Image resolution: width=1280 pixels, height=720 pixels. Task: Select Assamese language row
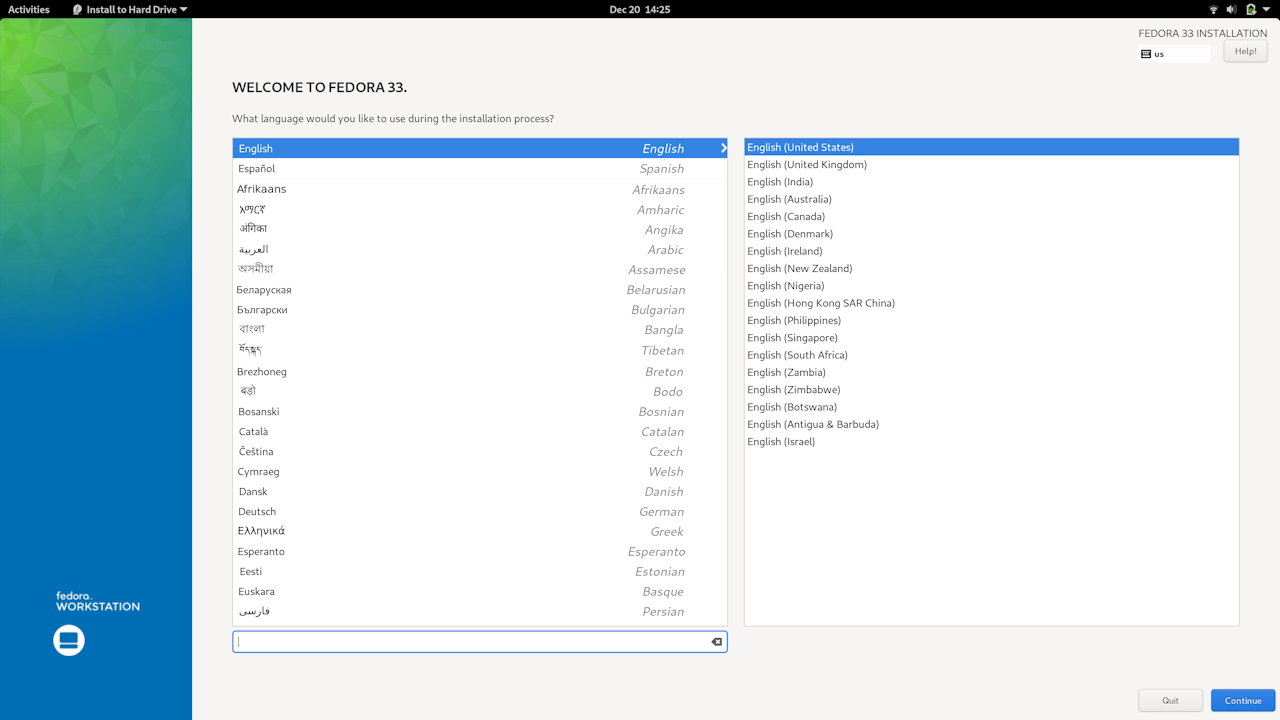(480, 269)
